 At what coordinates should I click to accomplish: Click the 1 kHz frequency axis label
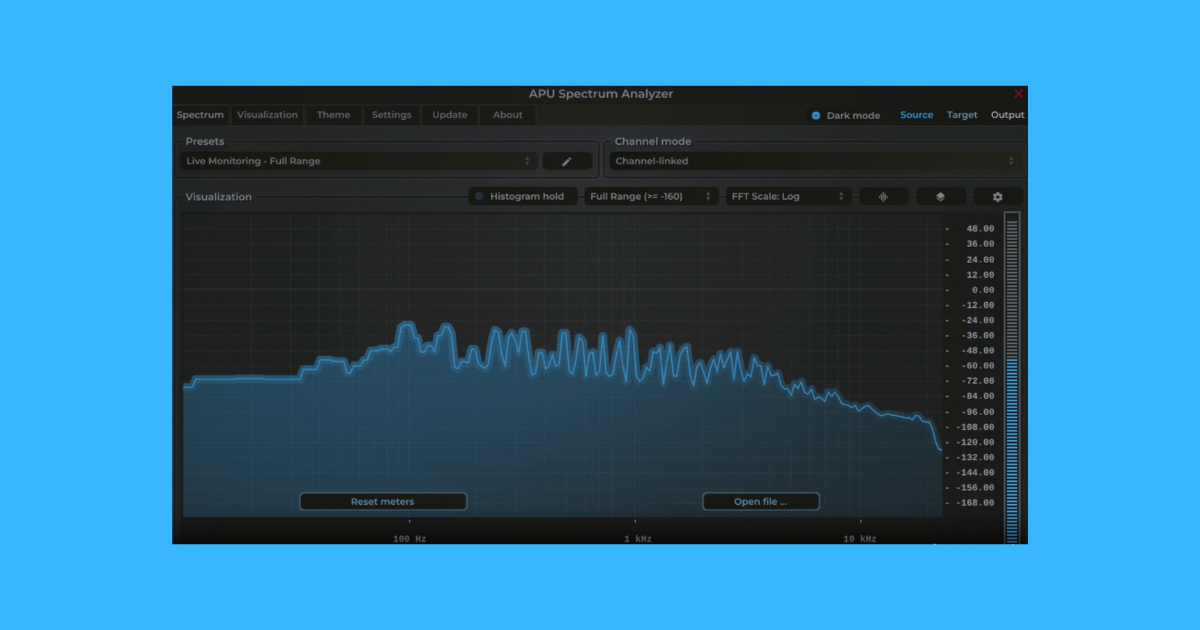click(x=638, y=539)
